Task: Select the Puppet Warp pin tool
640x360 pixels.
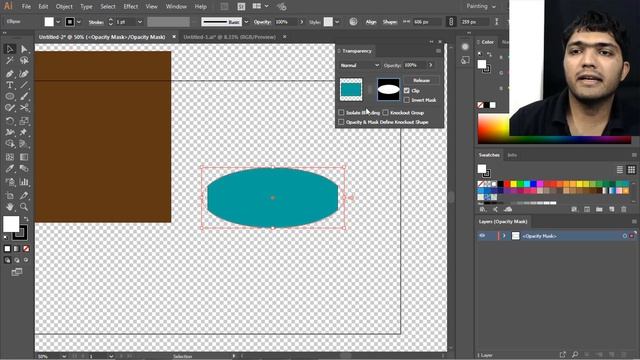Action: (x=24, y=132)
